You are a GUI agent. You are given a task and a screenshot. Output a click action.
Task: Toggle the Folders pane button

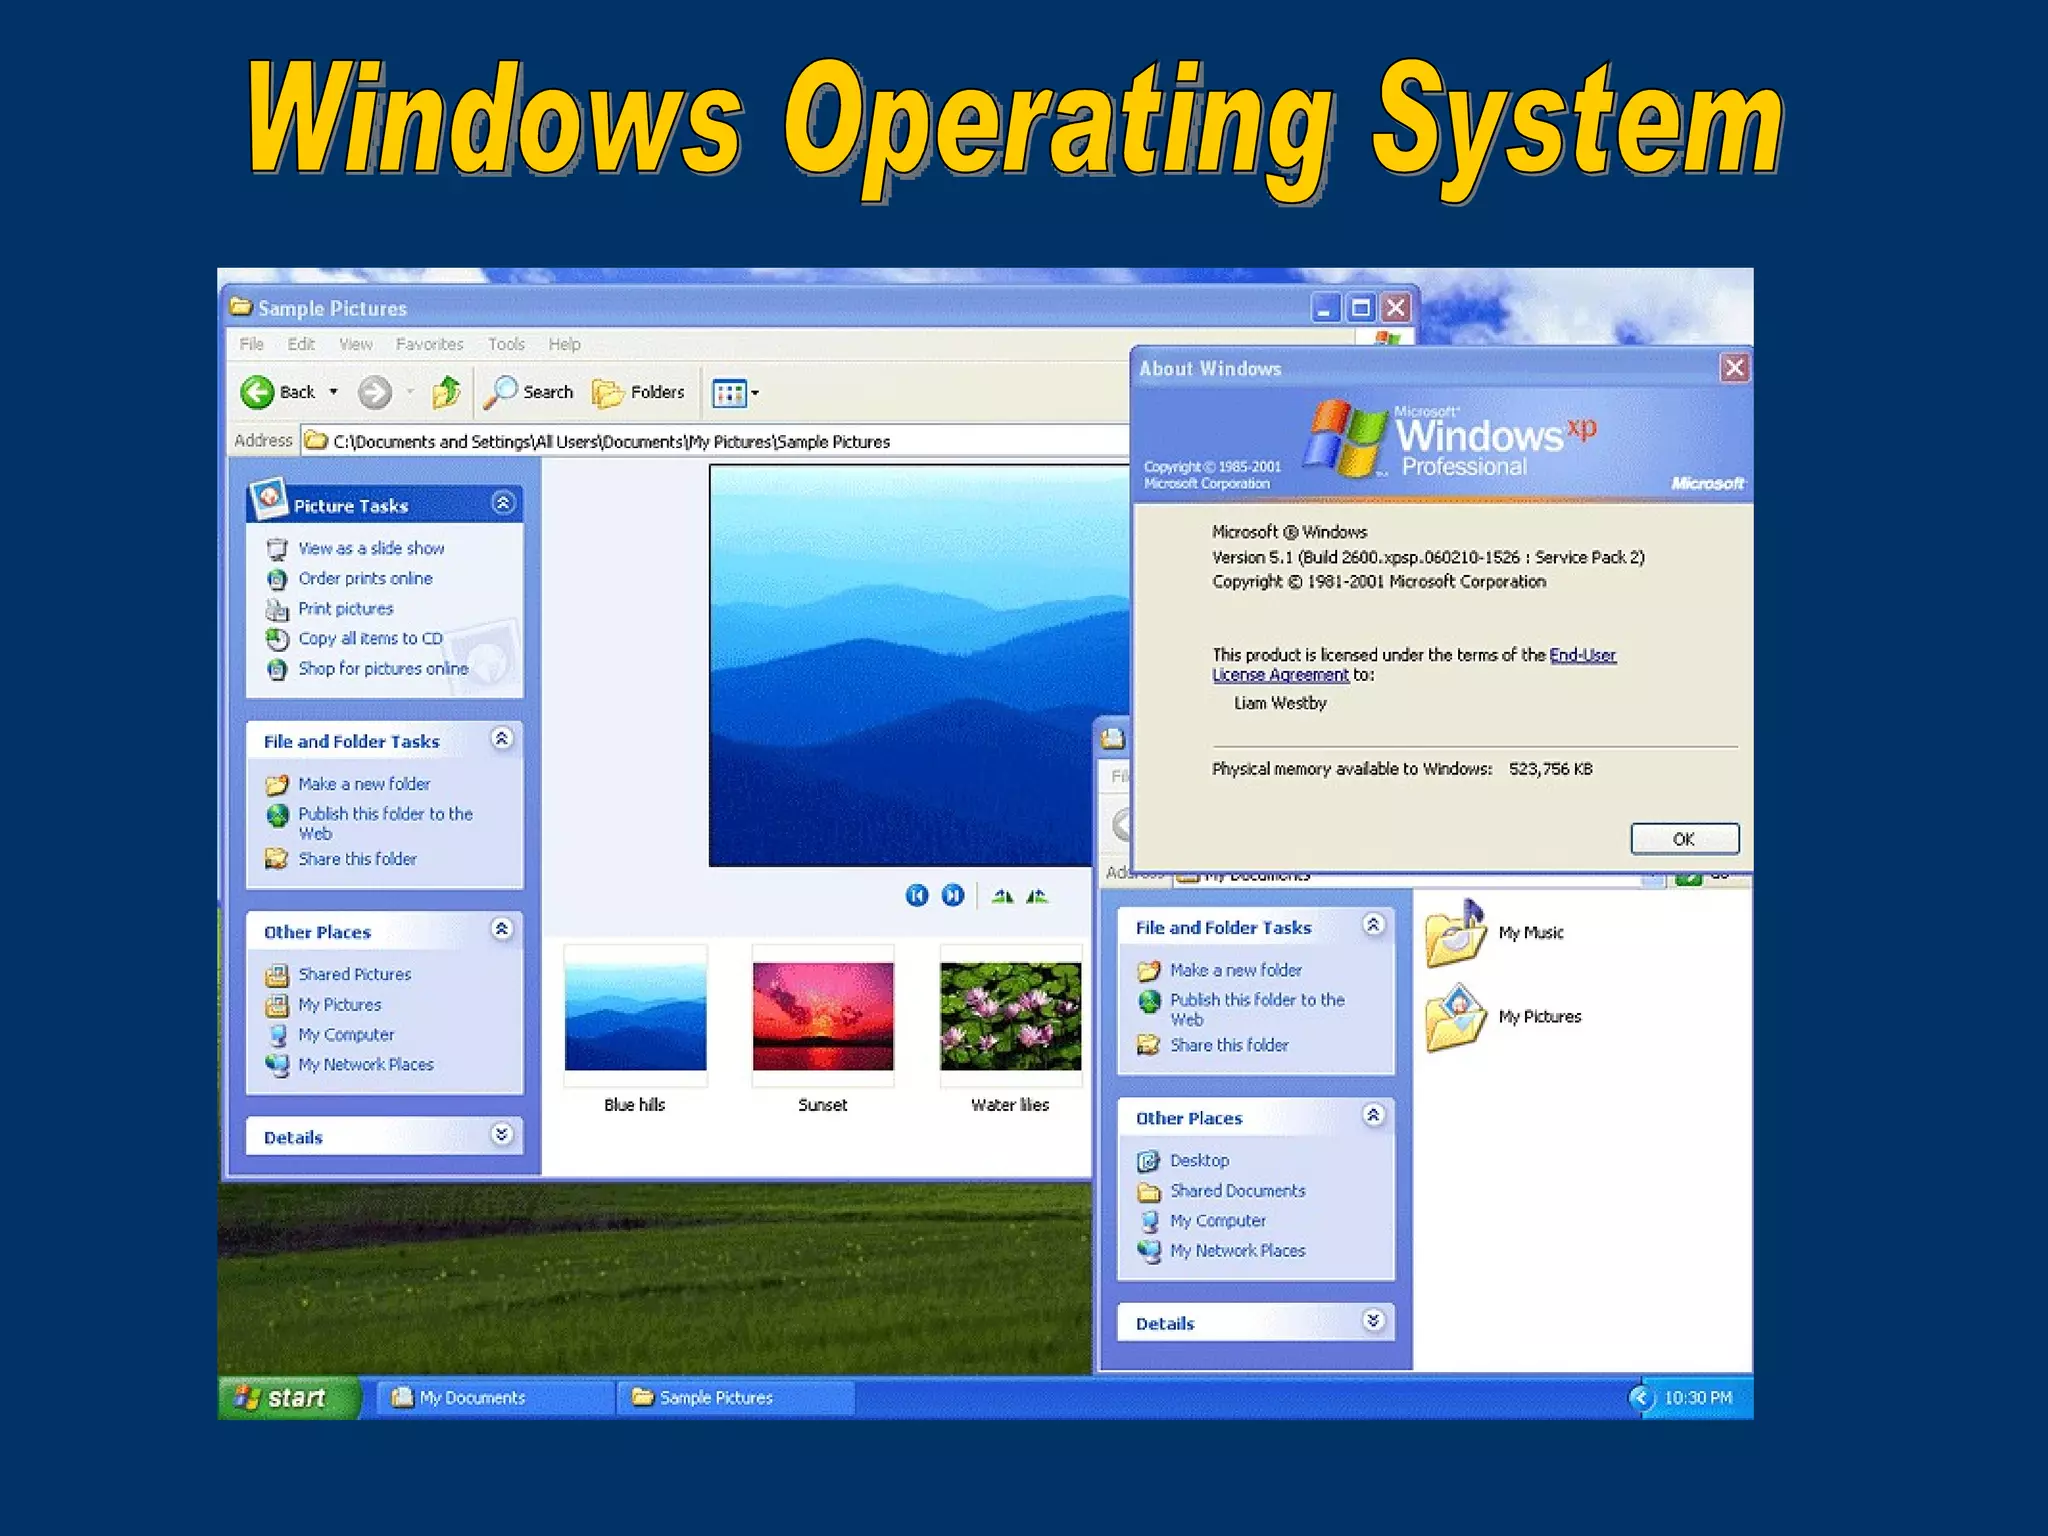(x=638, y=392)
